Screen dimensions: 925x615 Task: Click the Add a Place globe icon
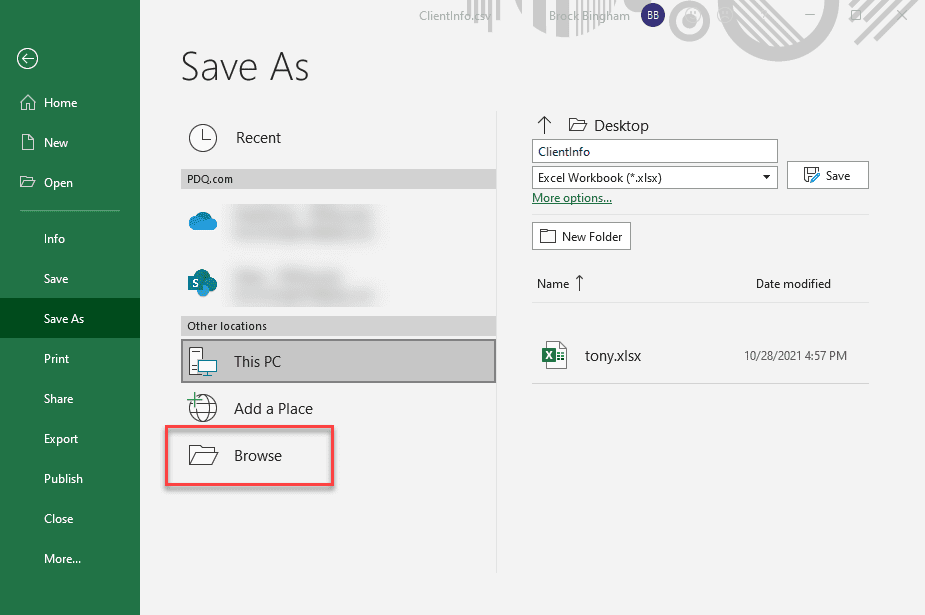(x=202, y=408)
